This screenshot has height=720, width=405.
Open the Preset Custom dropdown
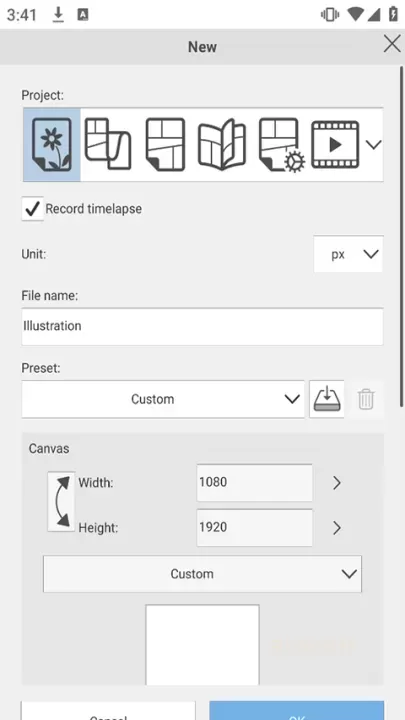point(163,399)
